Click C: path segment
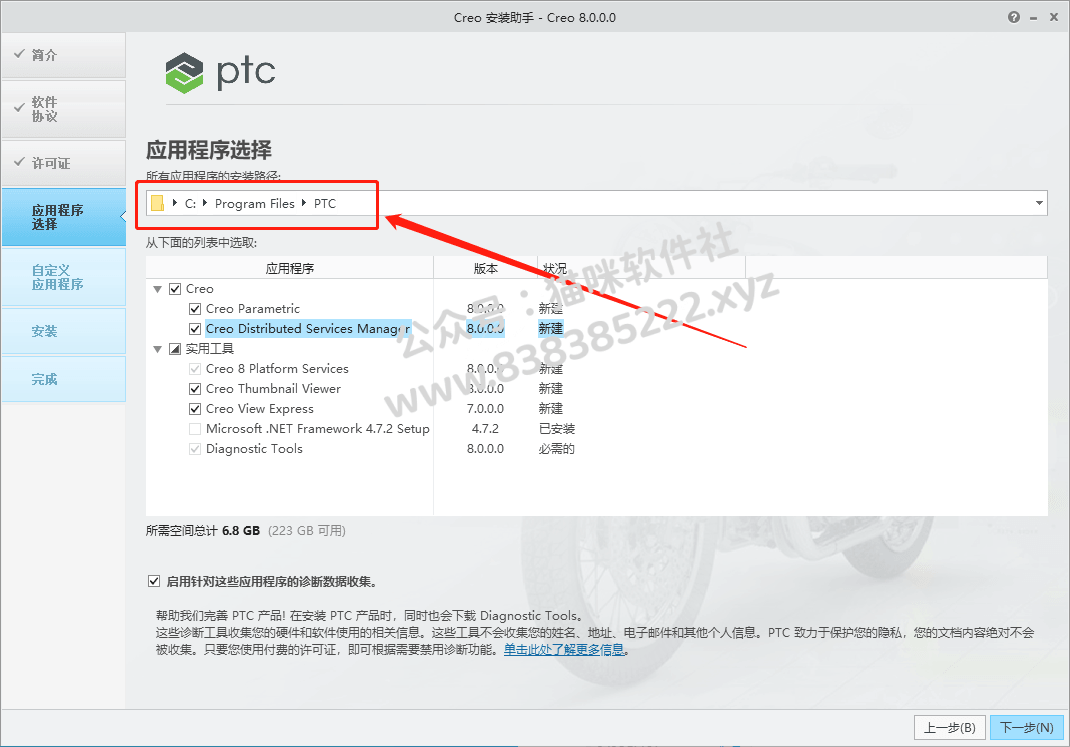This screenshot has height=747, width=1070. [x=190, y=203]
